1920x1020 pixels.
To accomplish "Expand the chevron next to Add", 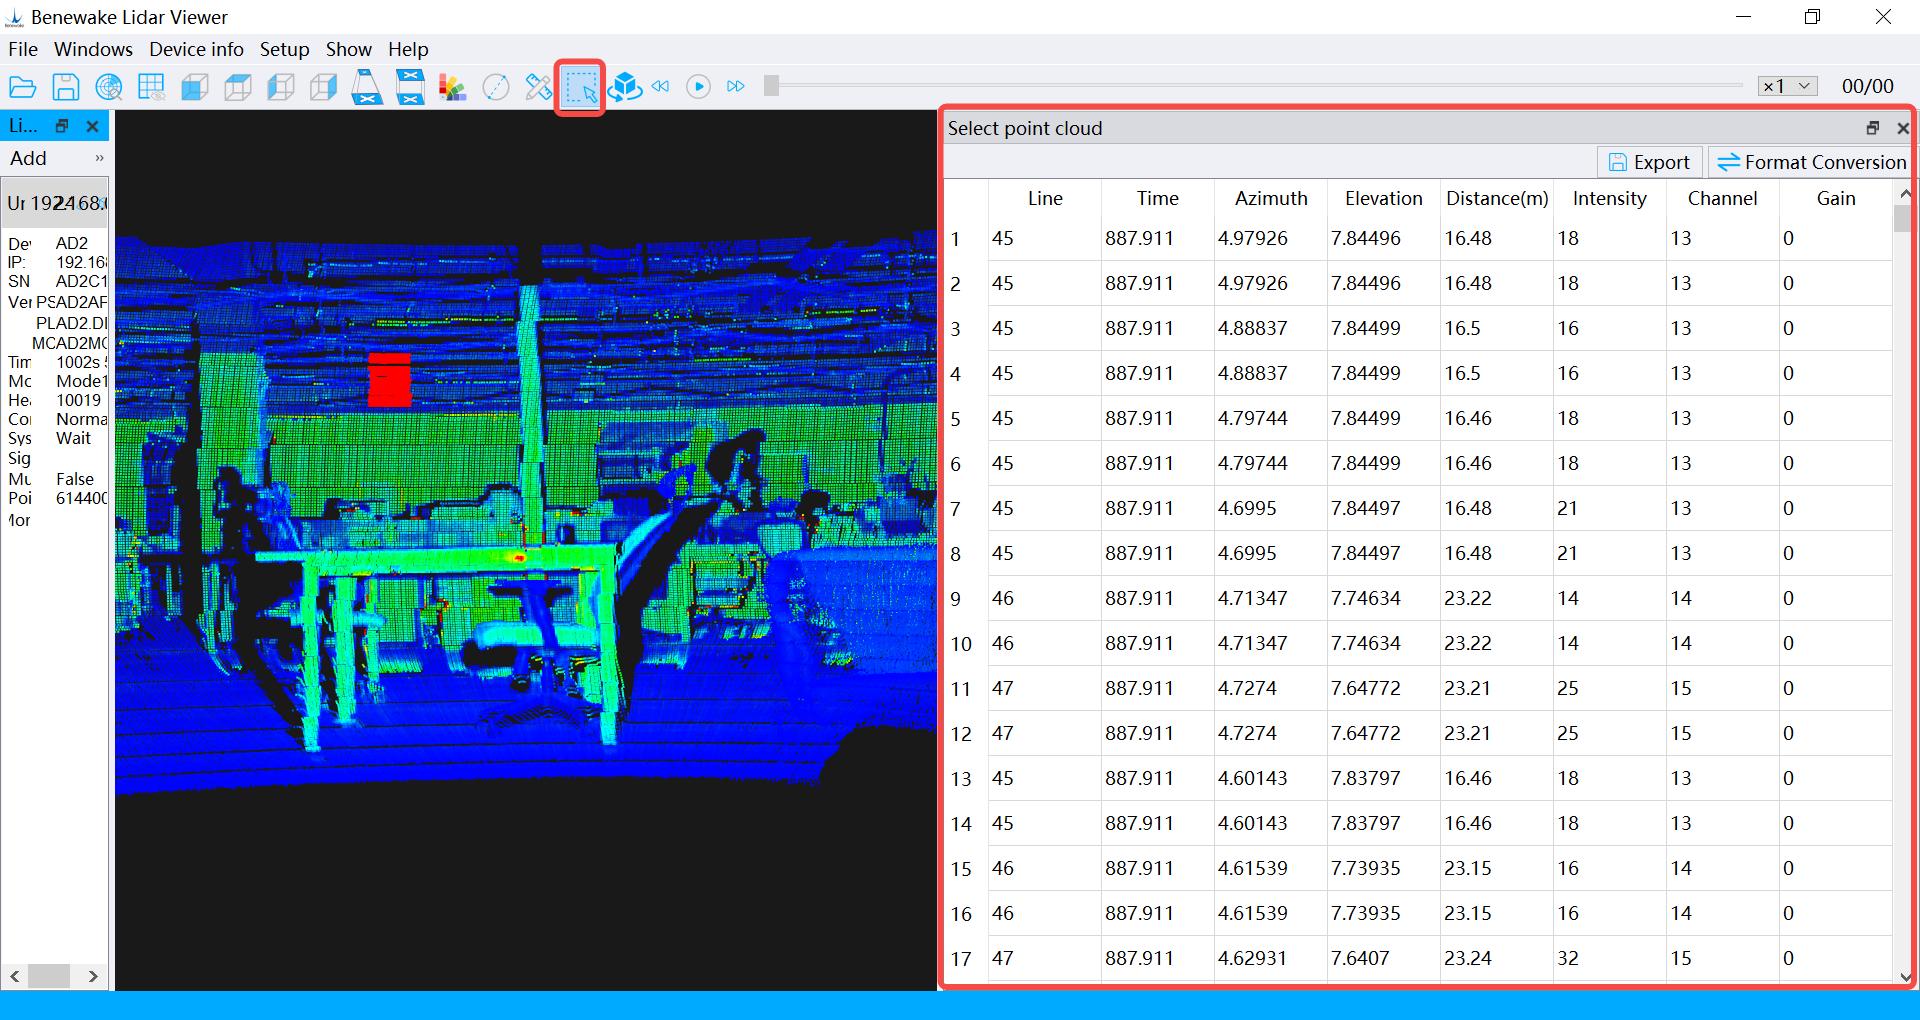I will (99, 158).
